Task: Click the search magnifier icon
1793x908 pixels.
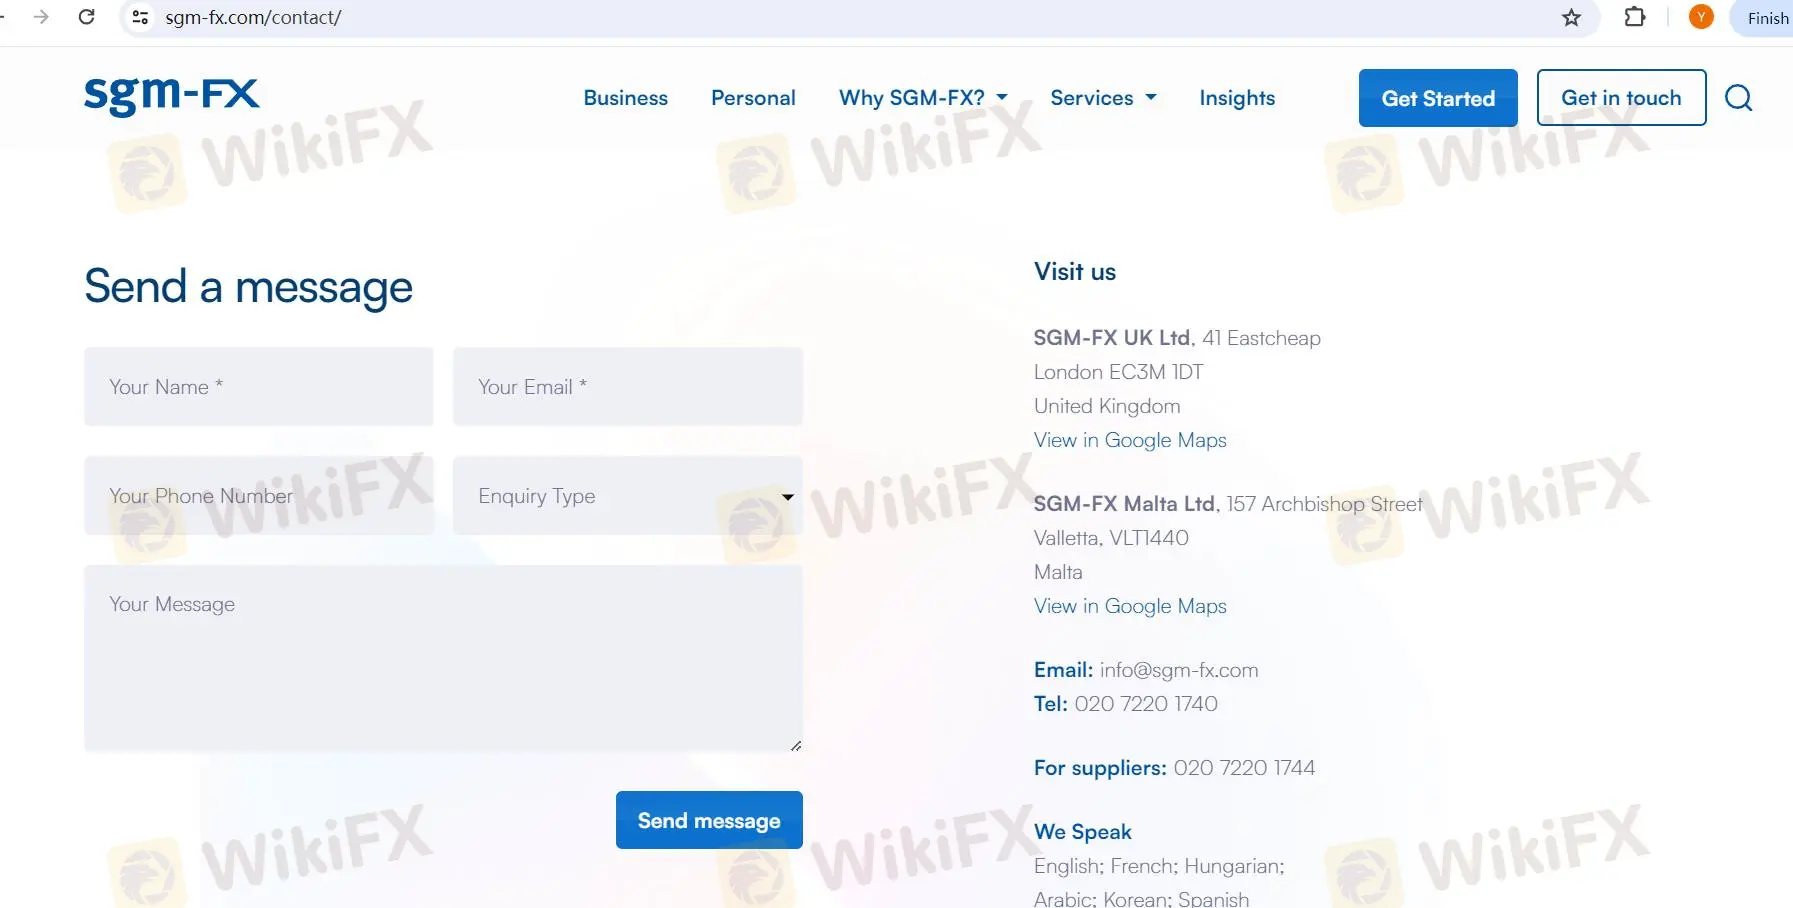Action: coord(1738,98)
